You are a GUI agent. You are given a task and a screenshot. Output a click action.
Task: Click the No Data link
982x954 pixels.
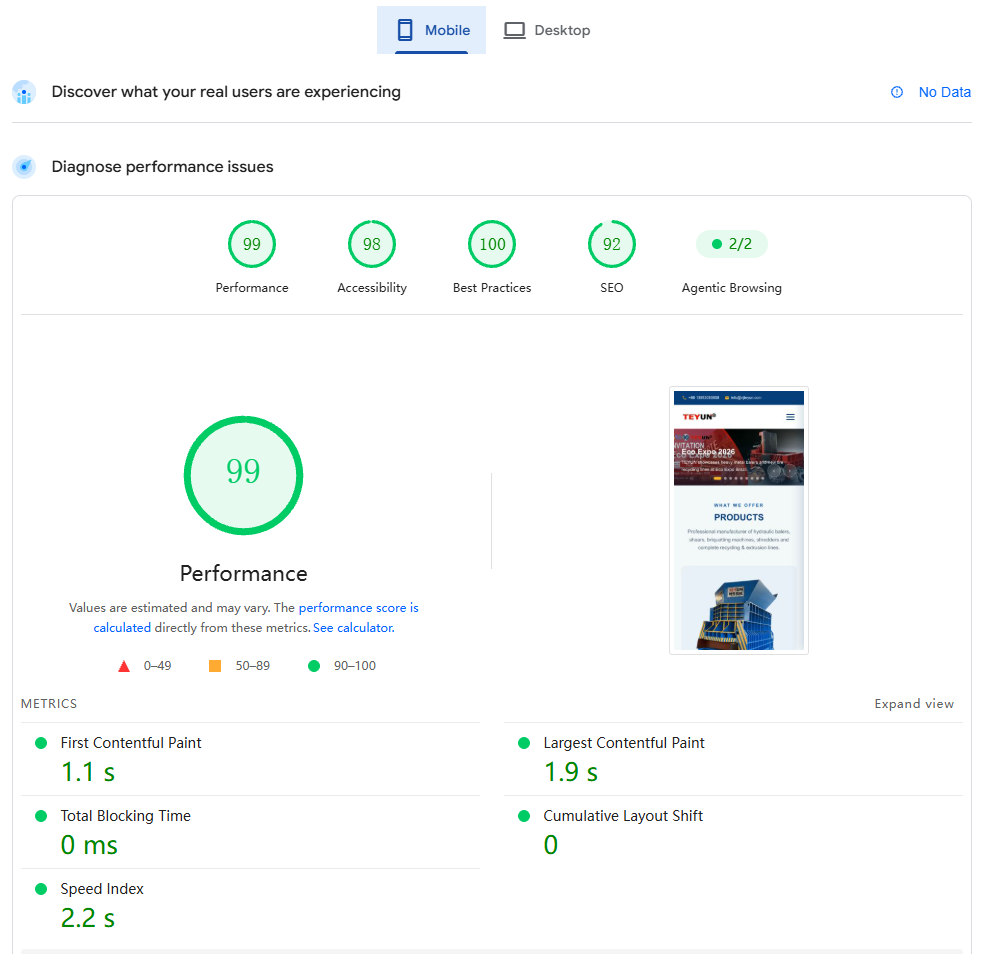(x=944, y=92)
